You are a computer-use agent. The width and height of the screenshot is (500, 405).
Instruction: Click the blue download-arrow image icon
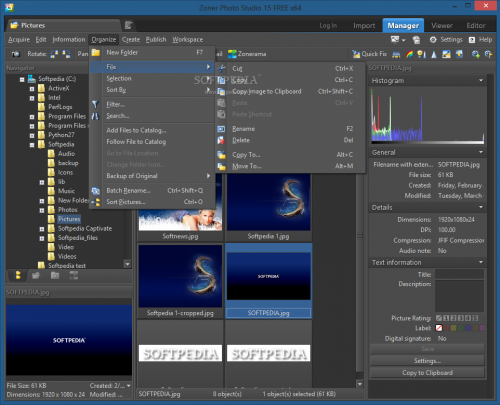pos(459,54)
